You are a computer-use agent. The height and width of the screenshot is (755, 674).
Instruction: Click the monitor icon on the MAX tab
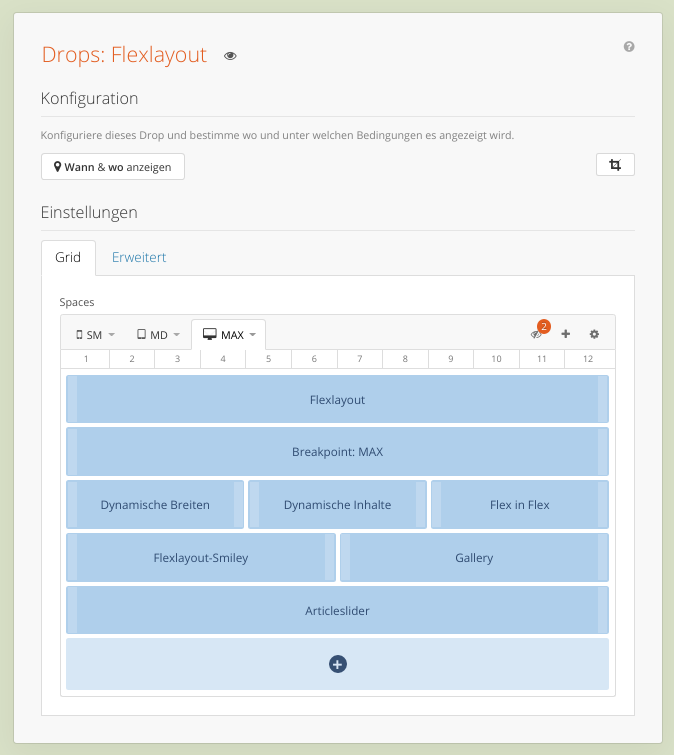click(x=209, y=334)
